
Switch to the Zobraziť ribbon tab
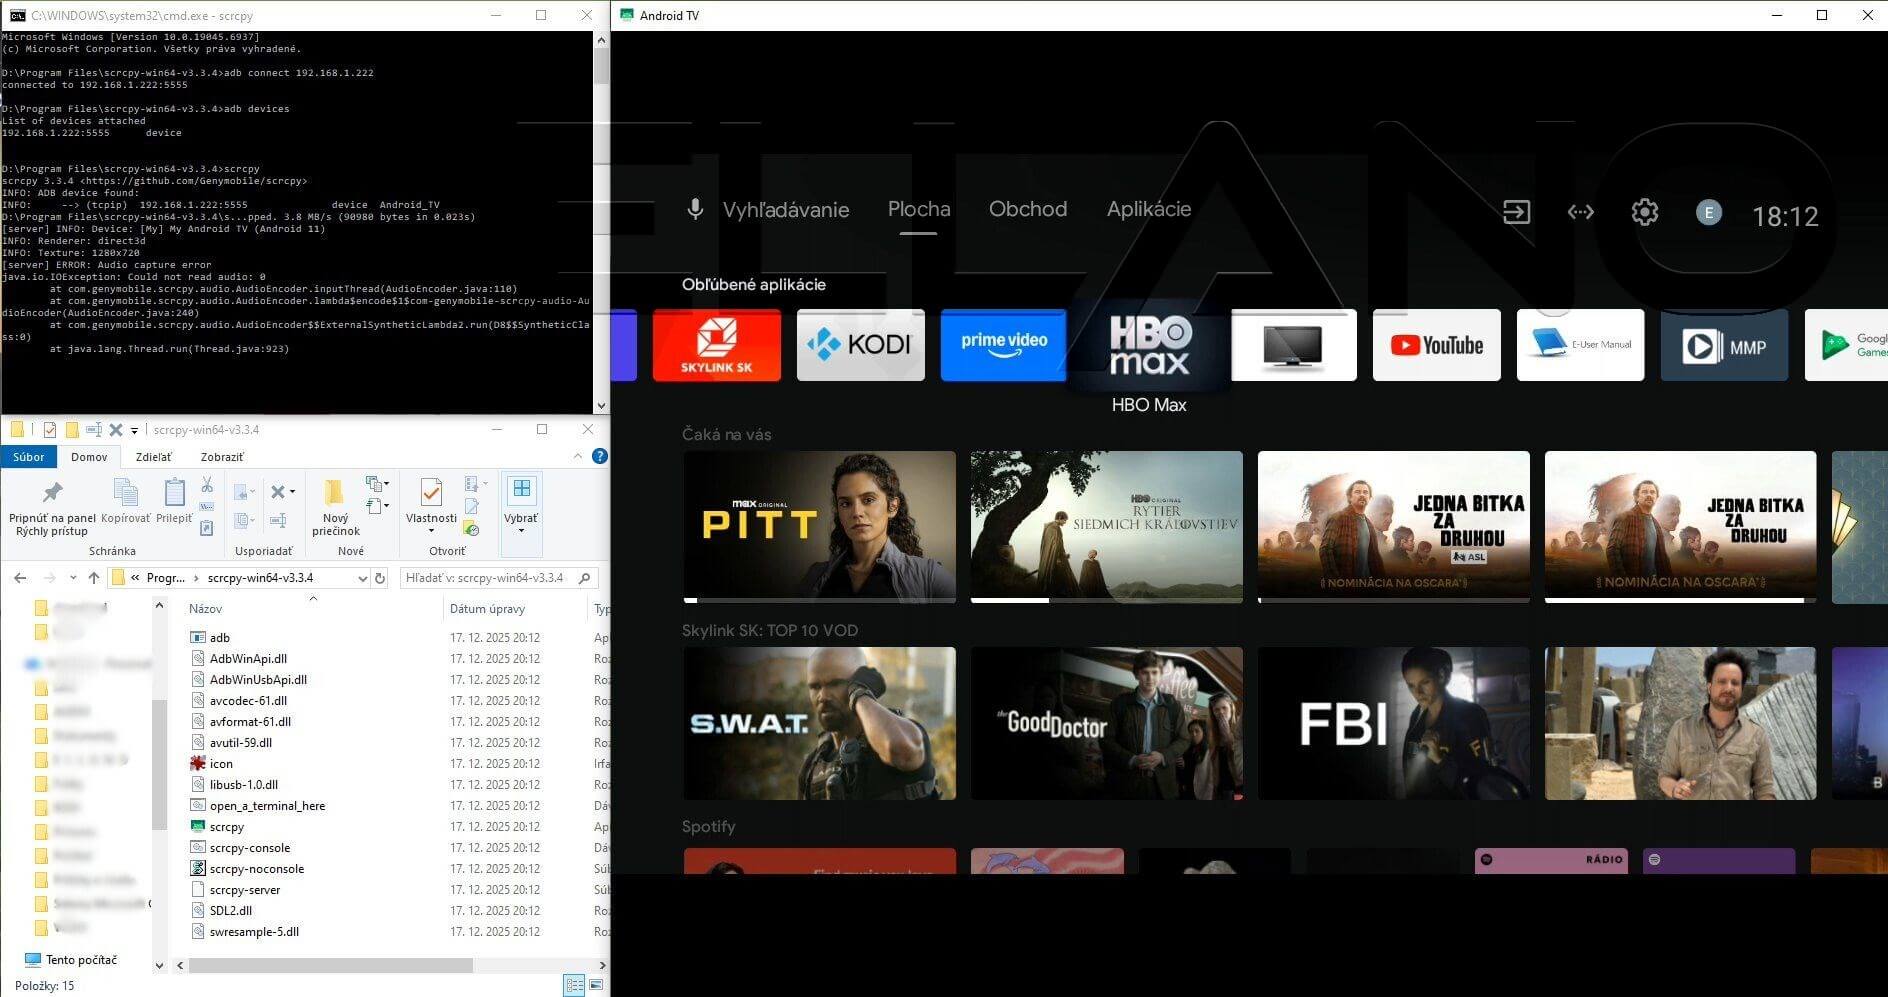click(x=221, y=457)
